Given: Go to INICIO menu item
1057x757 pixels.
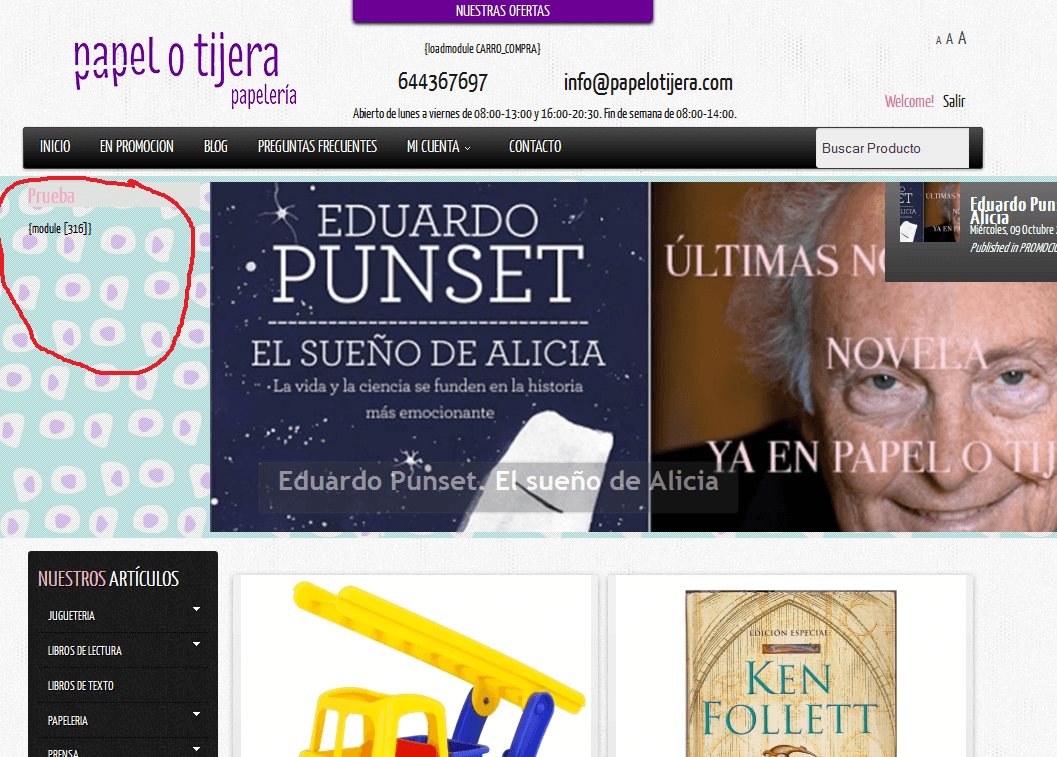Looking at the screenshot, I should click(55, 146).
